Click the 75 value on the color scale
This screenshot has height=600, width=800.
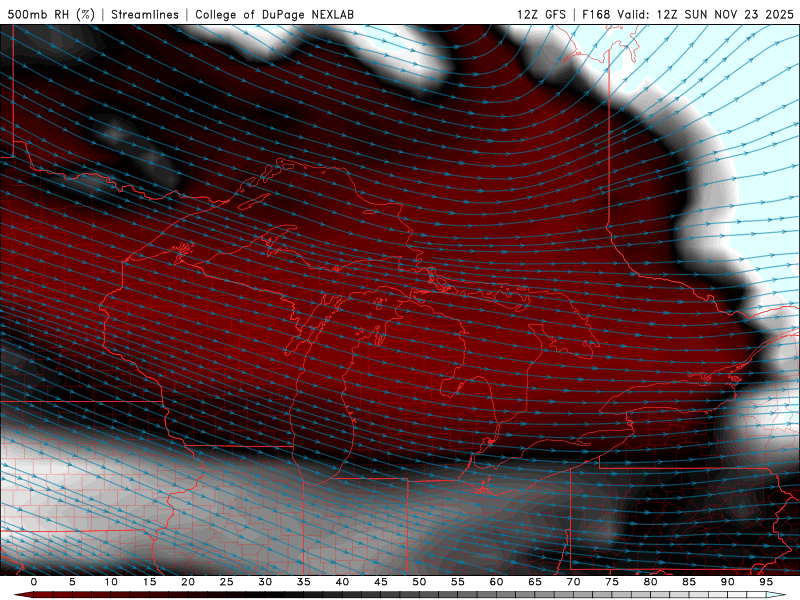(612, 582)
